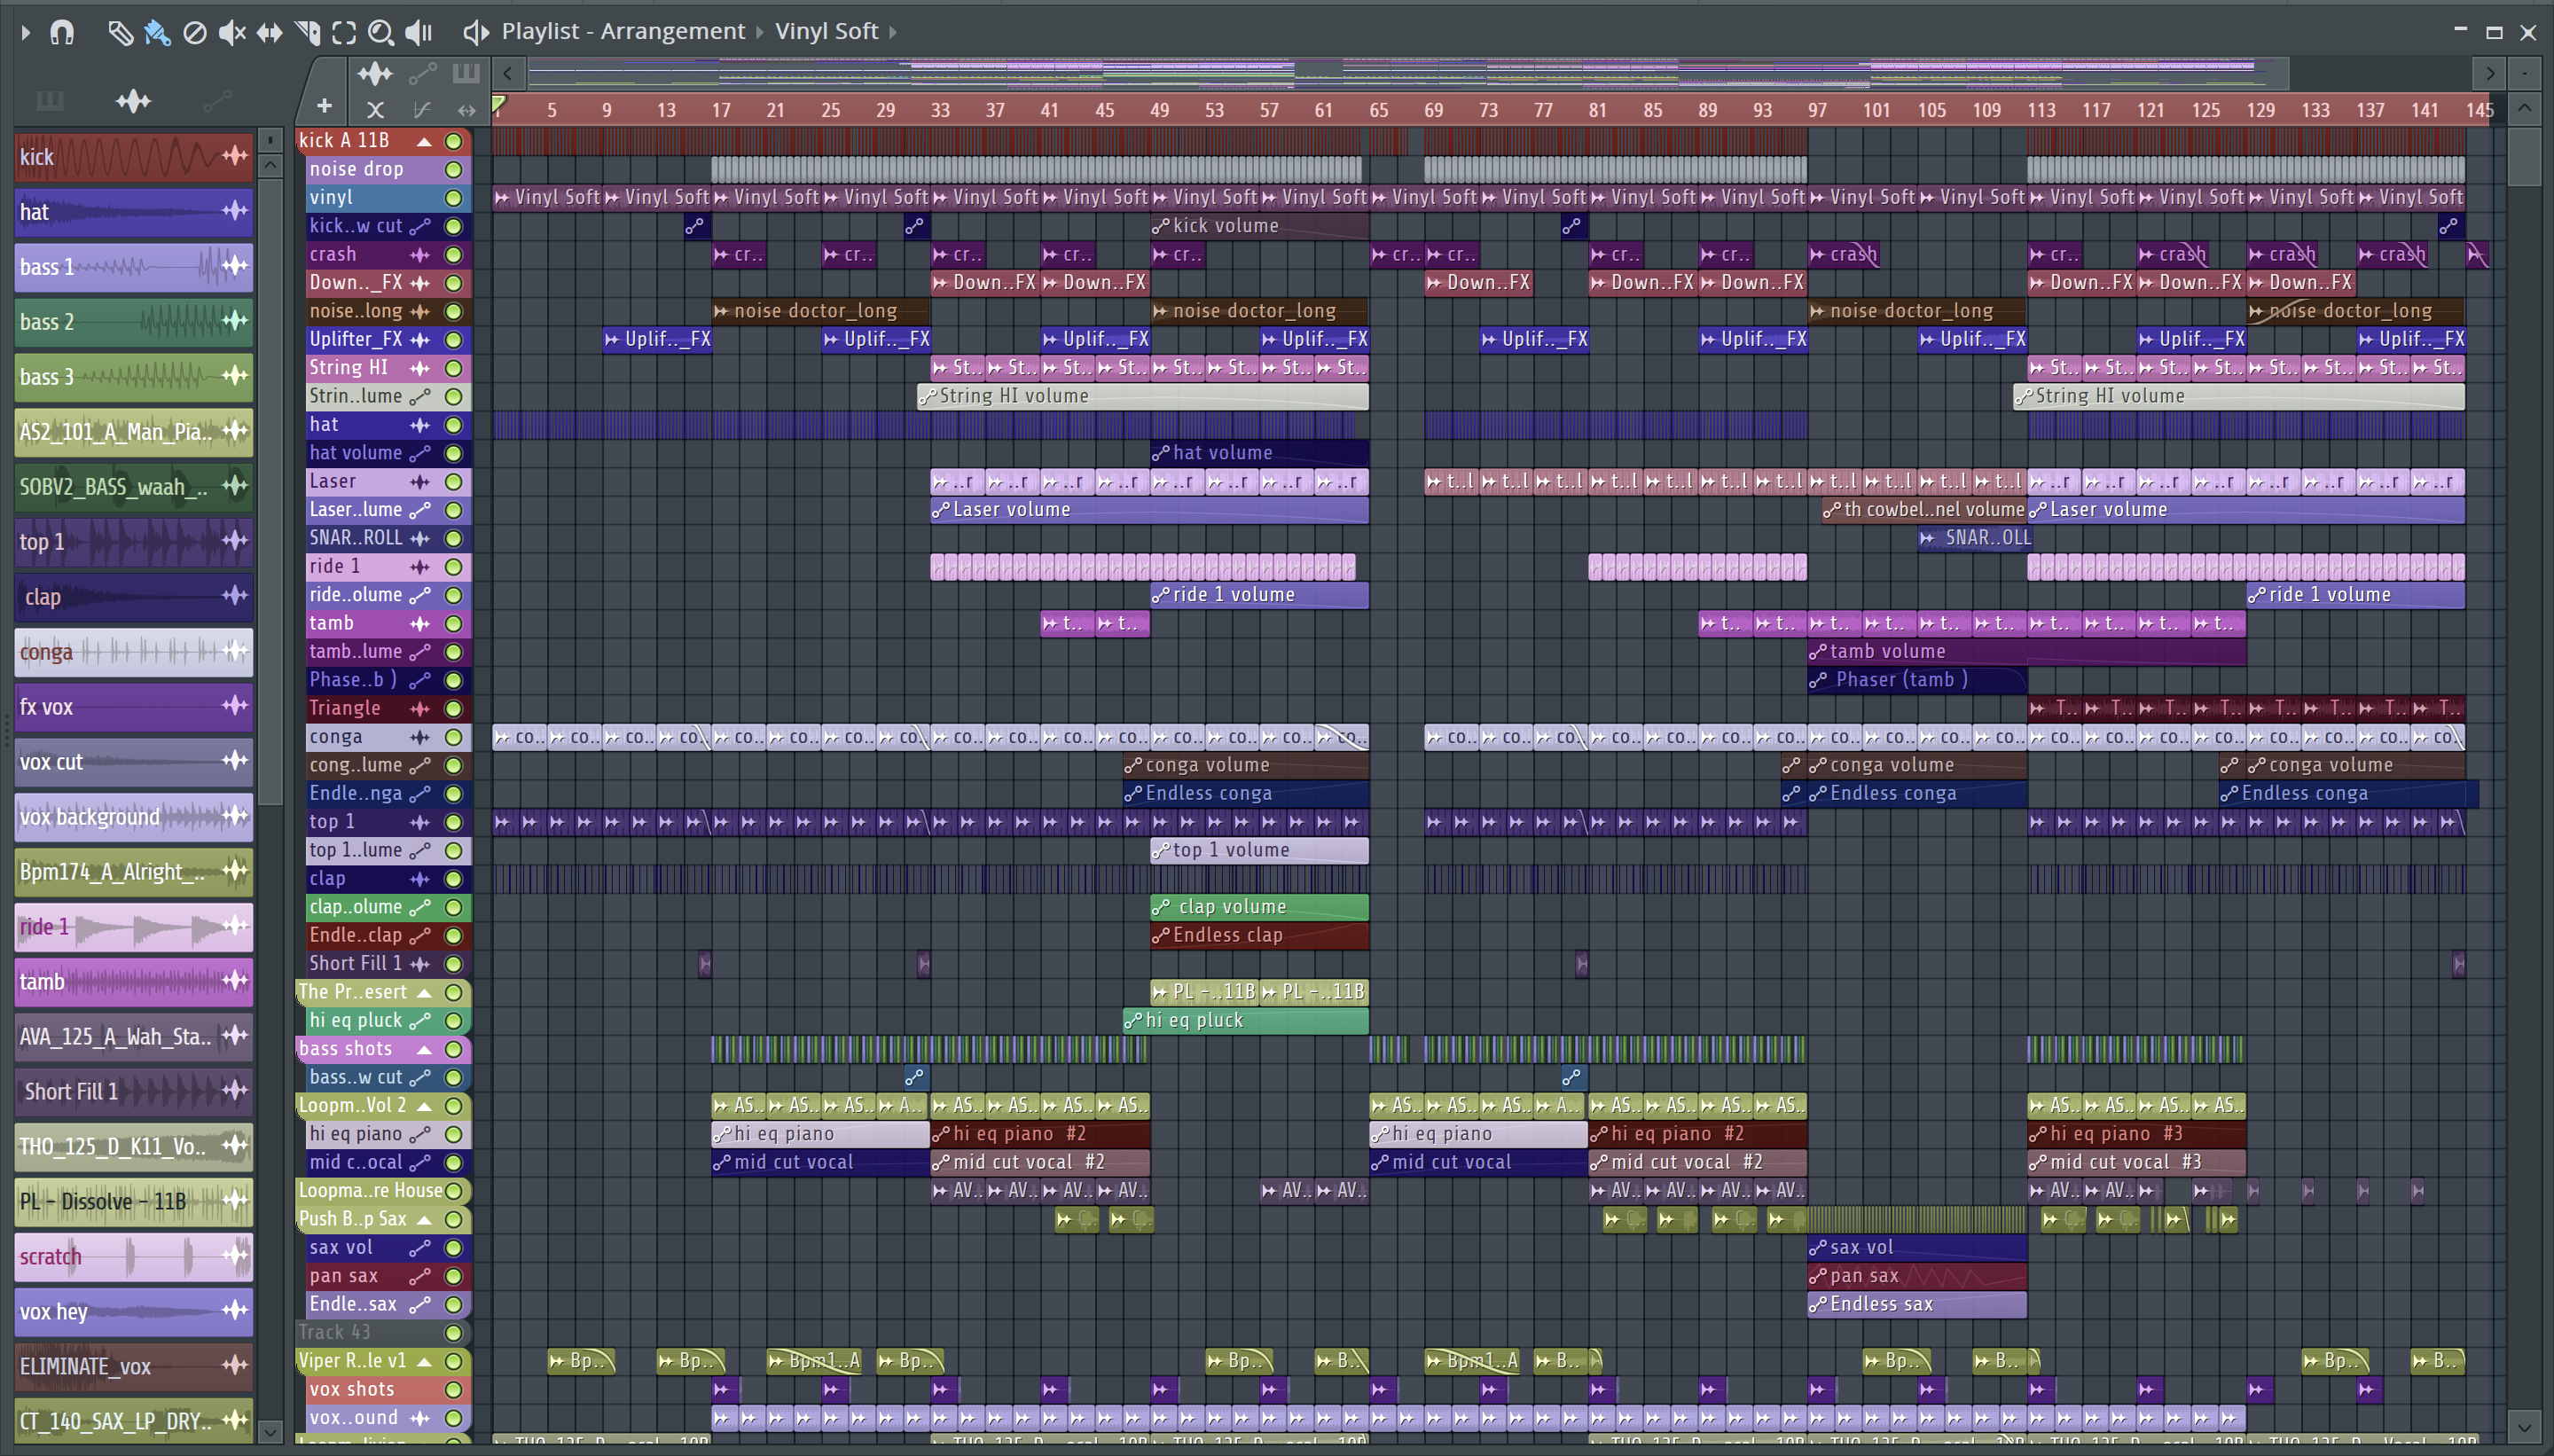Select the Draw pencil tool
The height and width of the screenshot is (1456, 2554).
(x=120, y=33)
